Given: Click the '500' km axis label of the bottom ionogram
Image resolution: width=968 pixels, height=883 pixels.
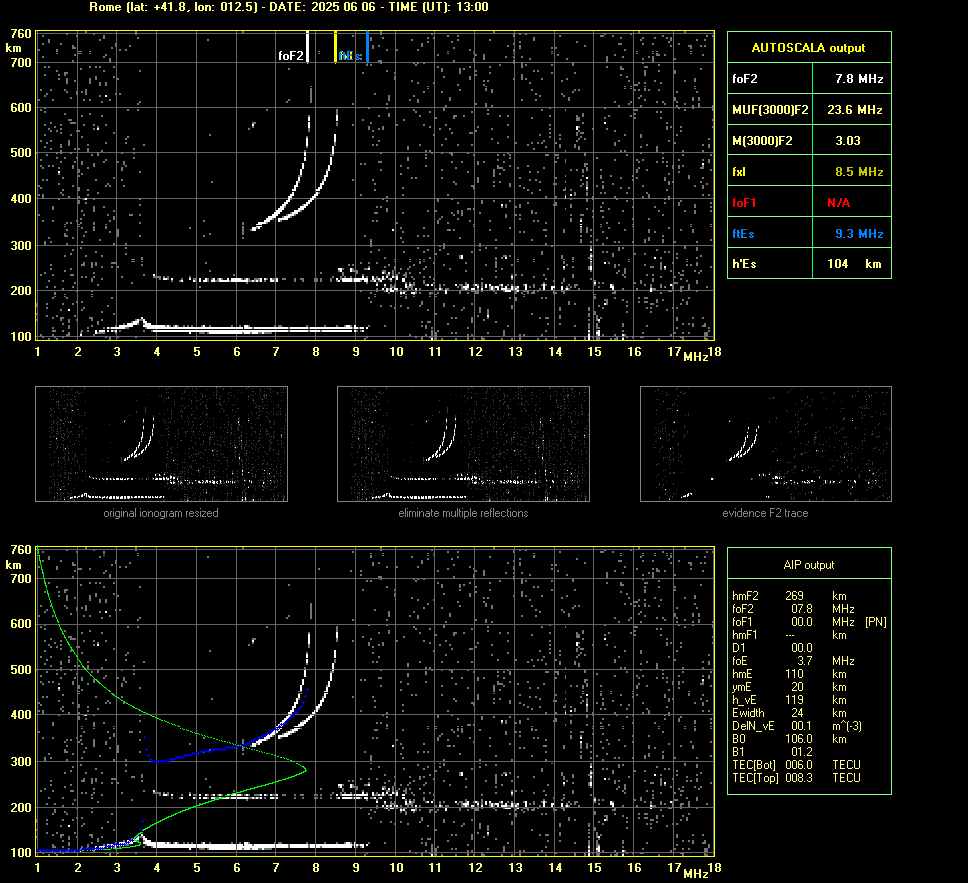Looking at the screenshot, I should point(20,669).
